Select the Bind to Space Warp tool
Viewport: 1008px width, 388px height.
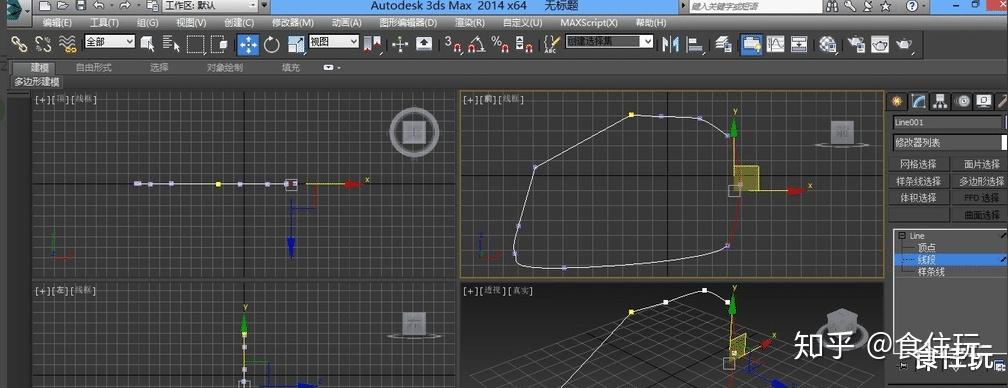pos(68,44)
